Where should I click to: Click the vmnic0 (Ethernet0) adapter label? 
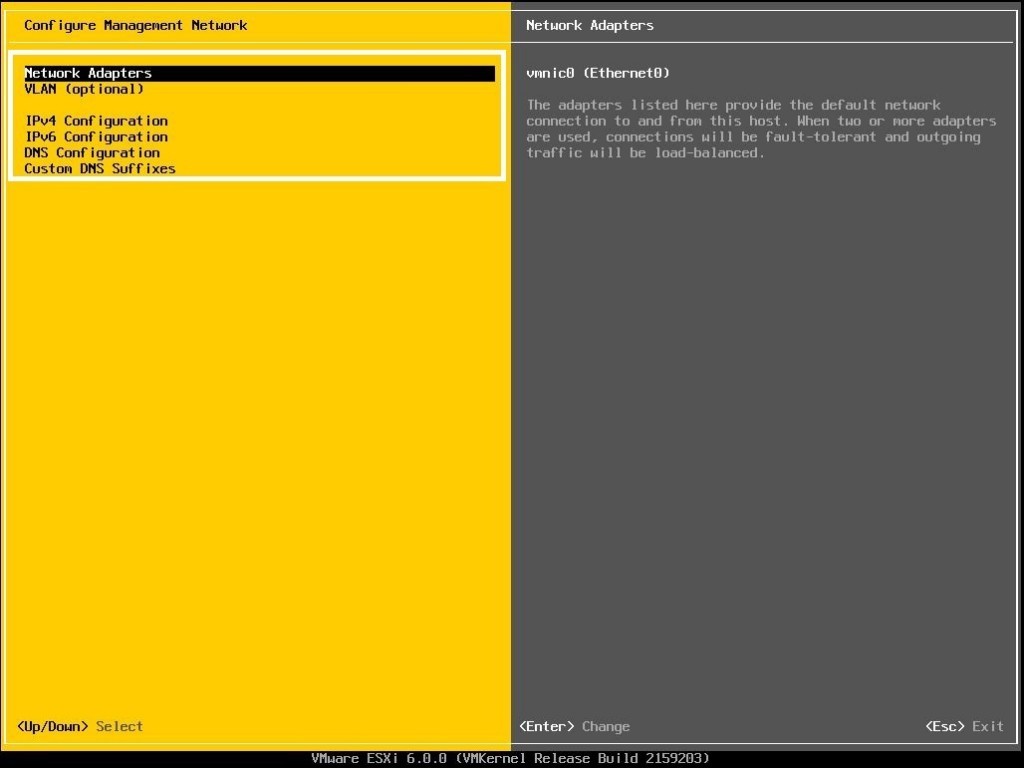(x=597, y=72)
